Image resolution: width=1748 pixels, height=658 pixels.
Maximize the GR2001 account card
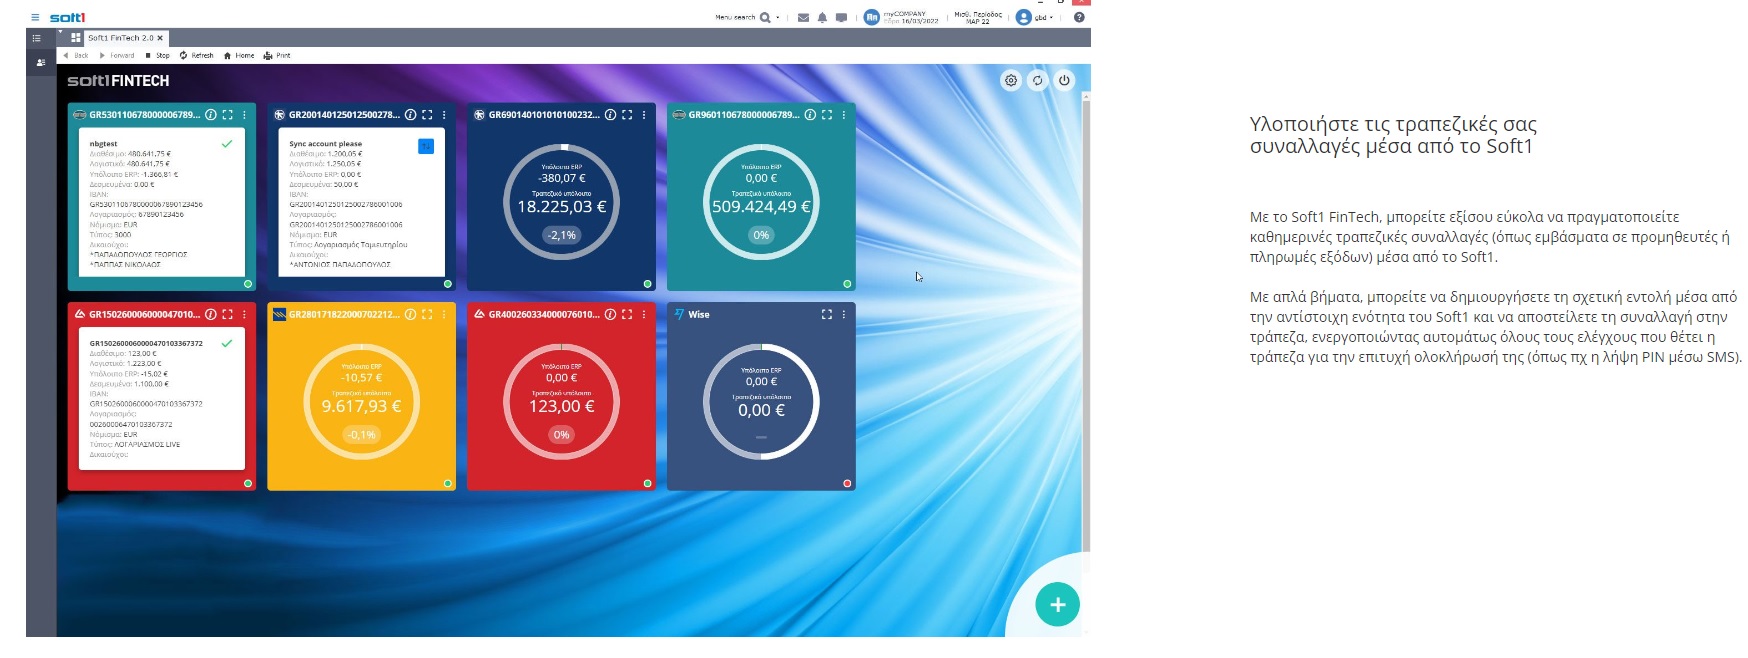click(x=427, y=115)
